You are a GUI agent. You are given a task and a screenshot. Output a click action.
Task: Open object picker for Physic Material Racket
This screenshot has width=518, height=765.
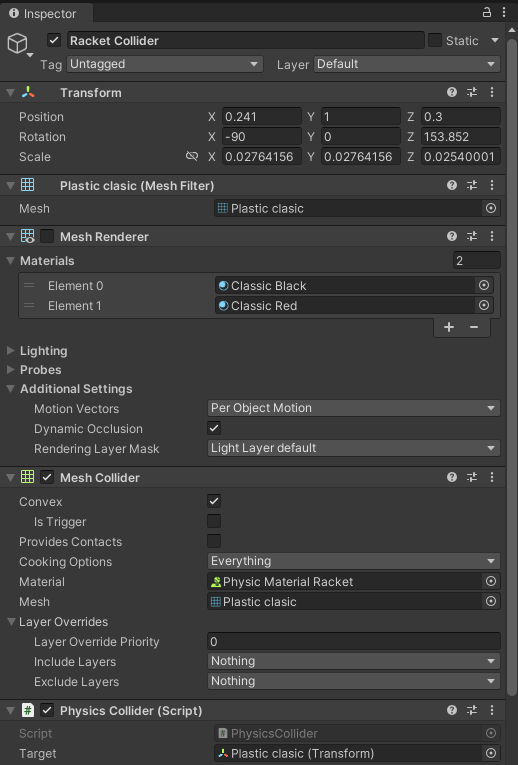click(x=491, y=581)
